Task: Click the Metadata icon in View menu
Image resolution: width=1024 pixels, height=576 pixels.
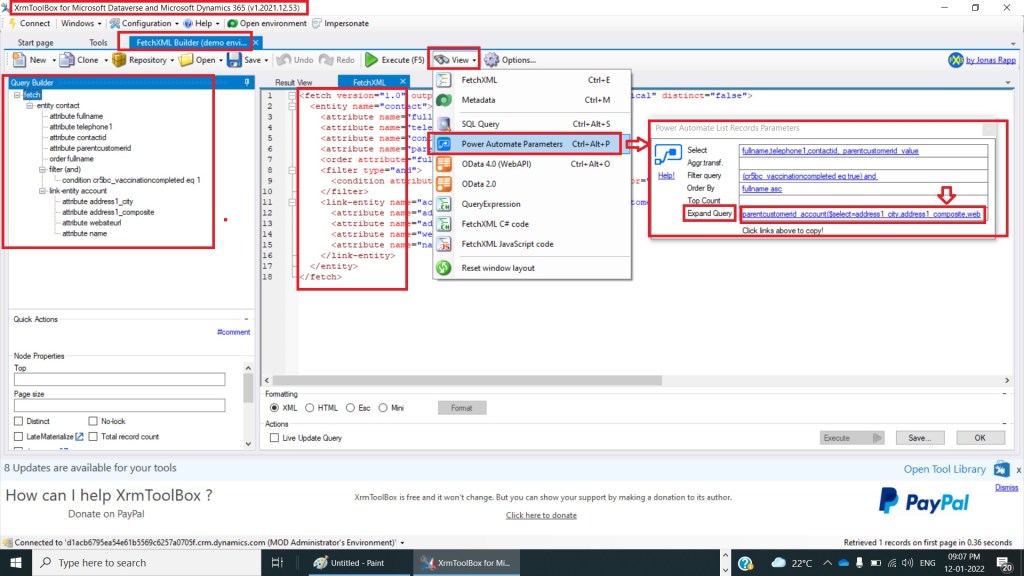Action: click(x=444, y=100)
